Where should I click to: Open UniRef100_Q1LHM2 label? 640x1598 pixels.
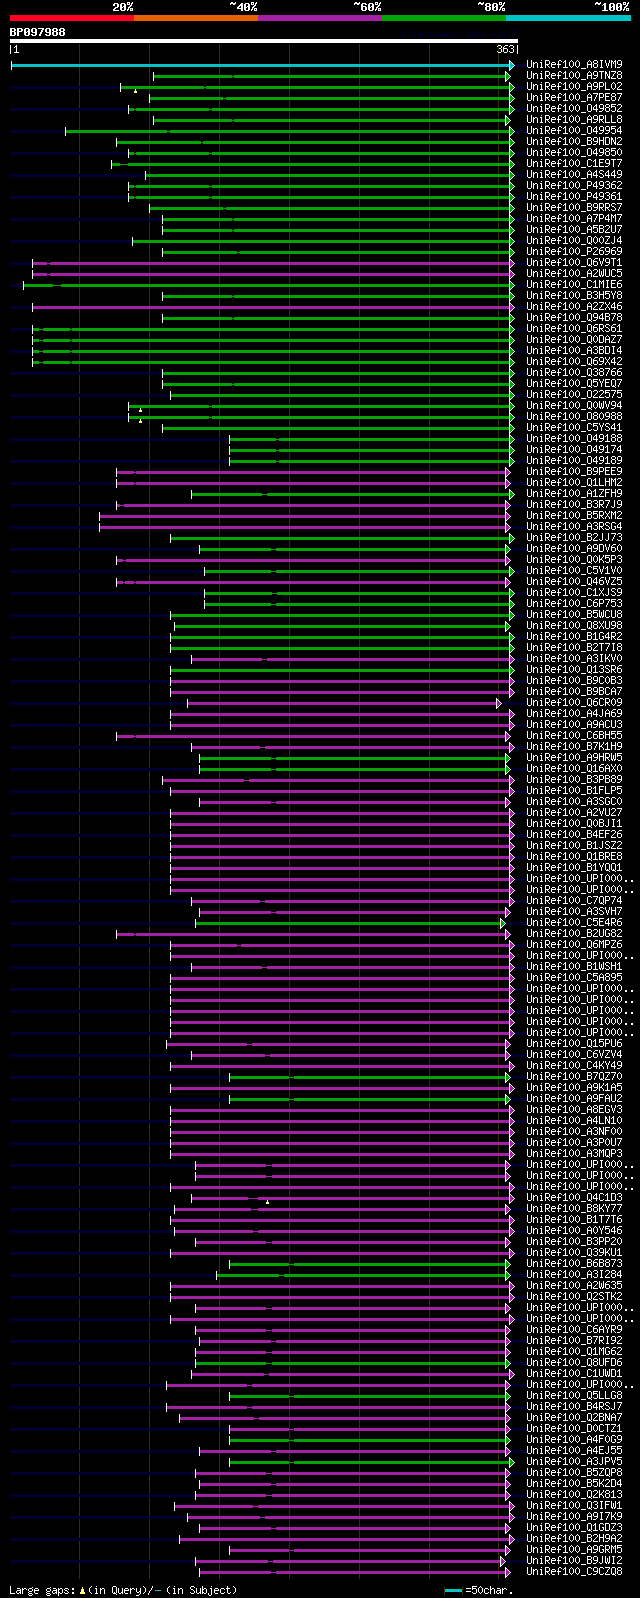tap(574, 483)
